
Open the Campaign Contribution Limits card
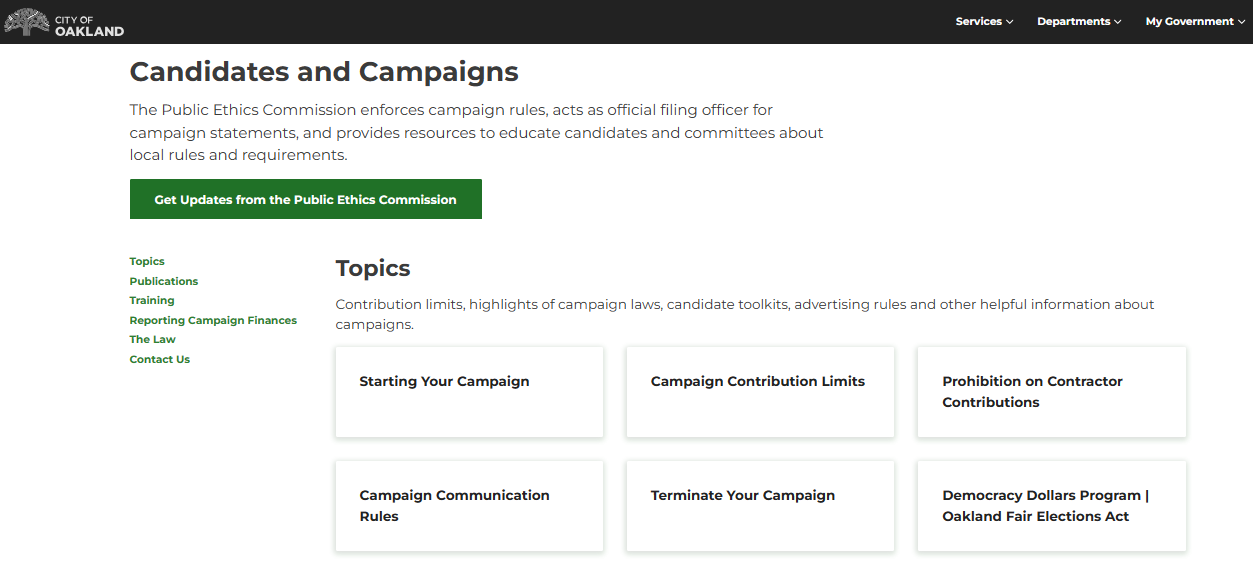click(760, 392)
